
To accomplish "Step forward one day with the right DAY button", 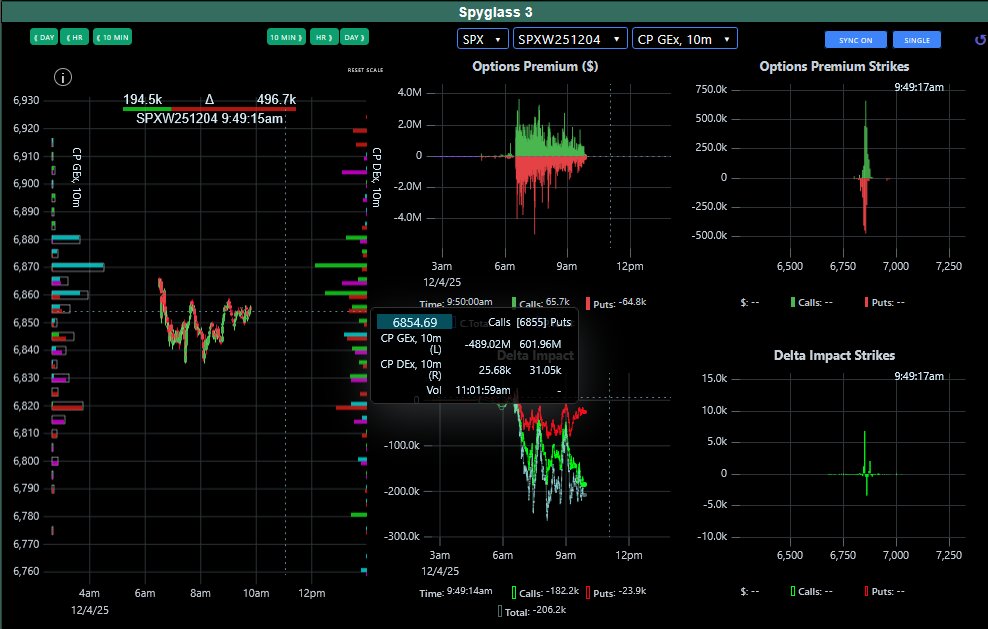I will click(354, 37).
